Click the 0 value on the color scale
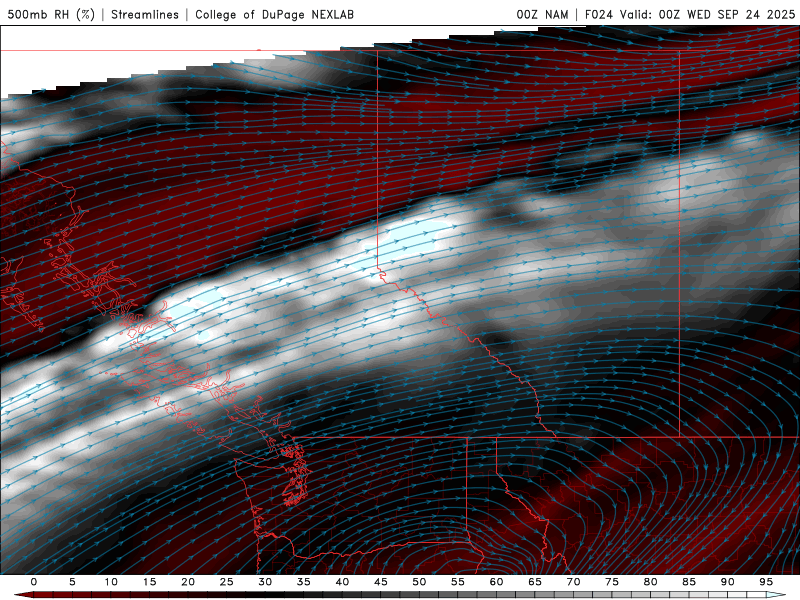The height and width of the screenshot is (600, 800). point(34,582)
